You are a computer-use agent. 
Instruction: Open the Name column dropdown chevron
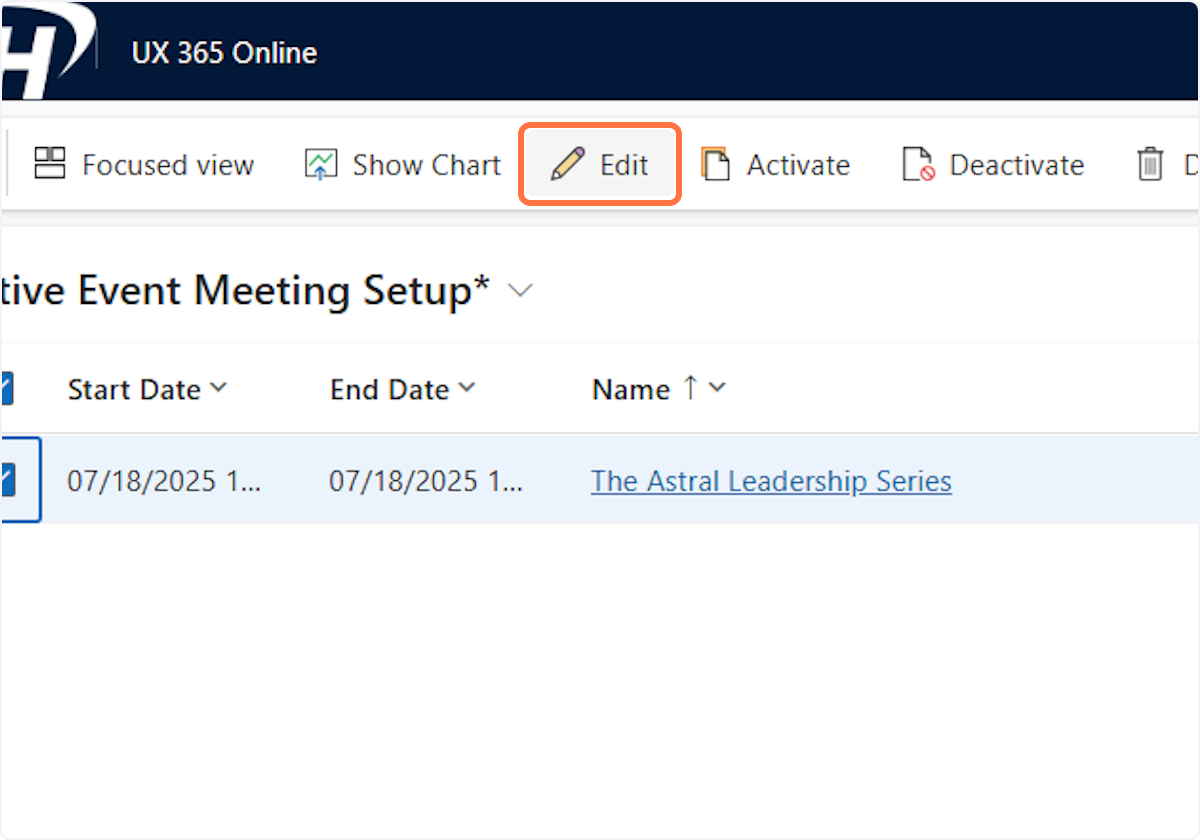716,388
